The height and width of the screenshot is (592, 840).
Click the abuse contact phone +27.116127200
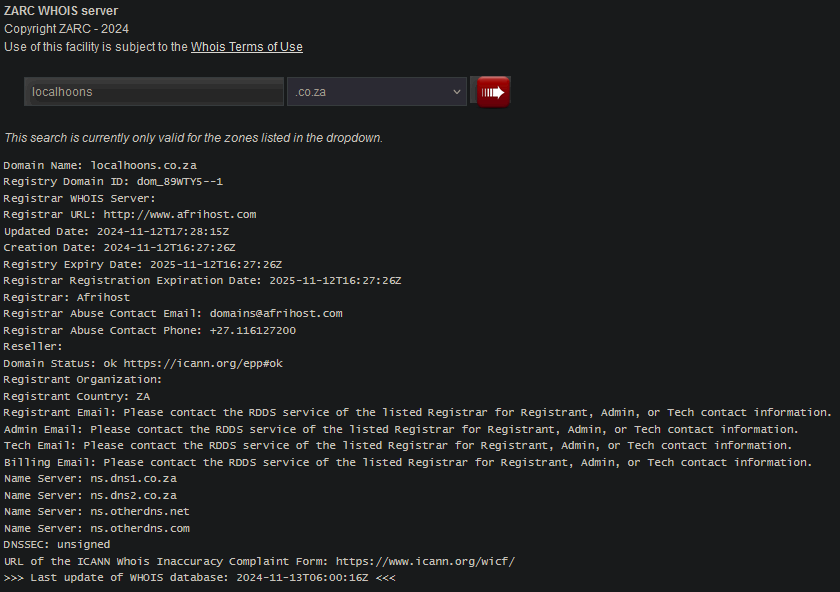pos(252,330)
